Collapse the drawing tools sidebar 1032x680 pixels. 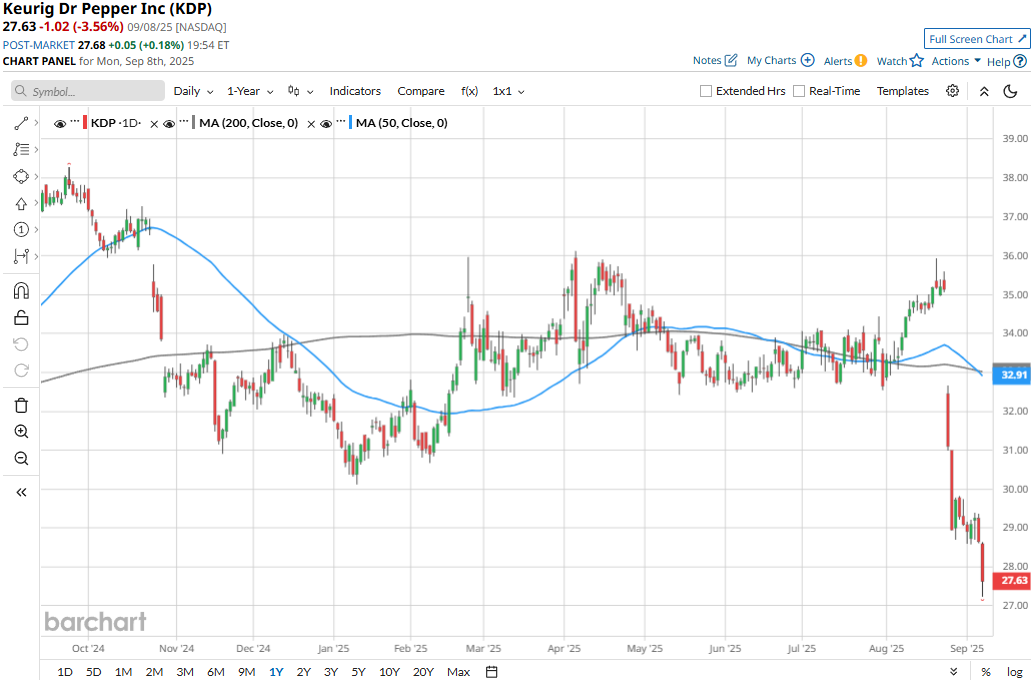(x=21, y=492)
